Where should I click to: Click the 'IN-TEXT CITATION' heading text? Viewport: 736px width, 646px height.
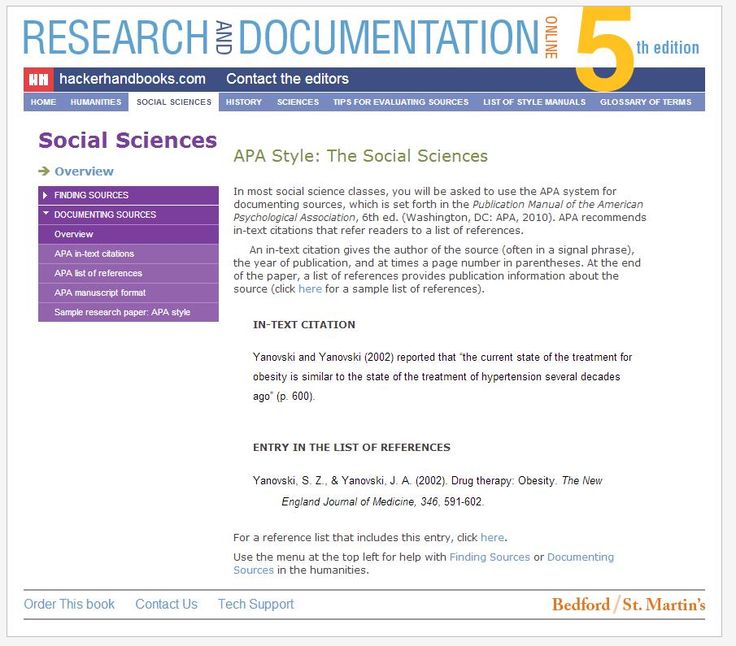304,324
